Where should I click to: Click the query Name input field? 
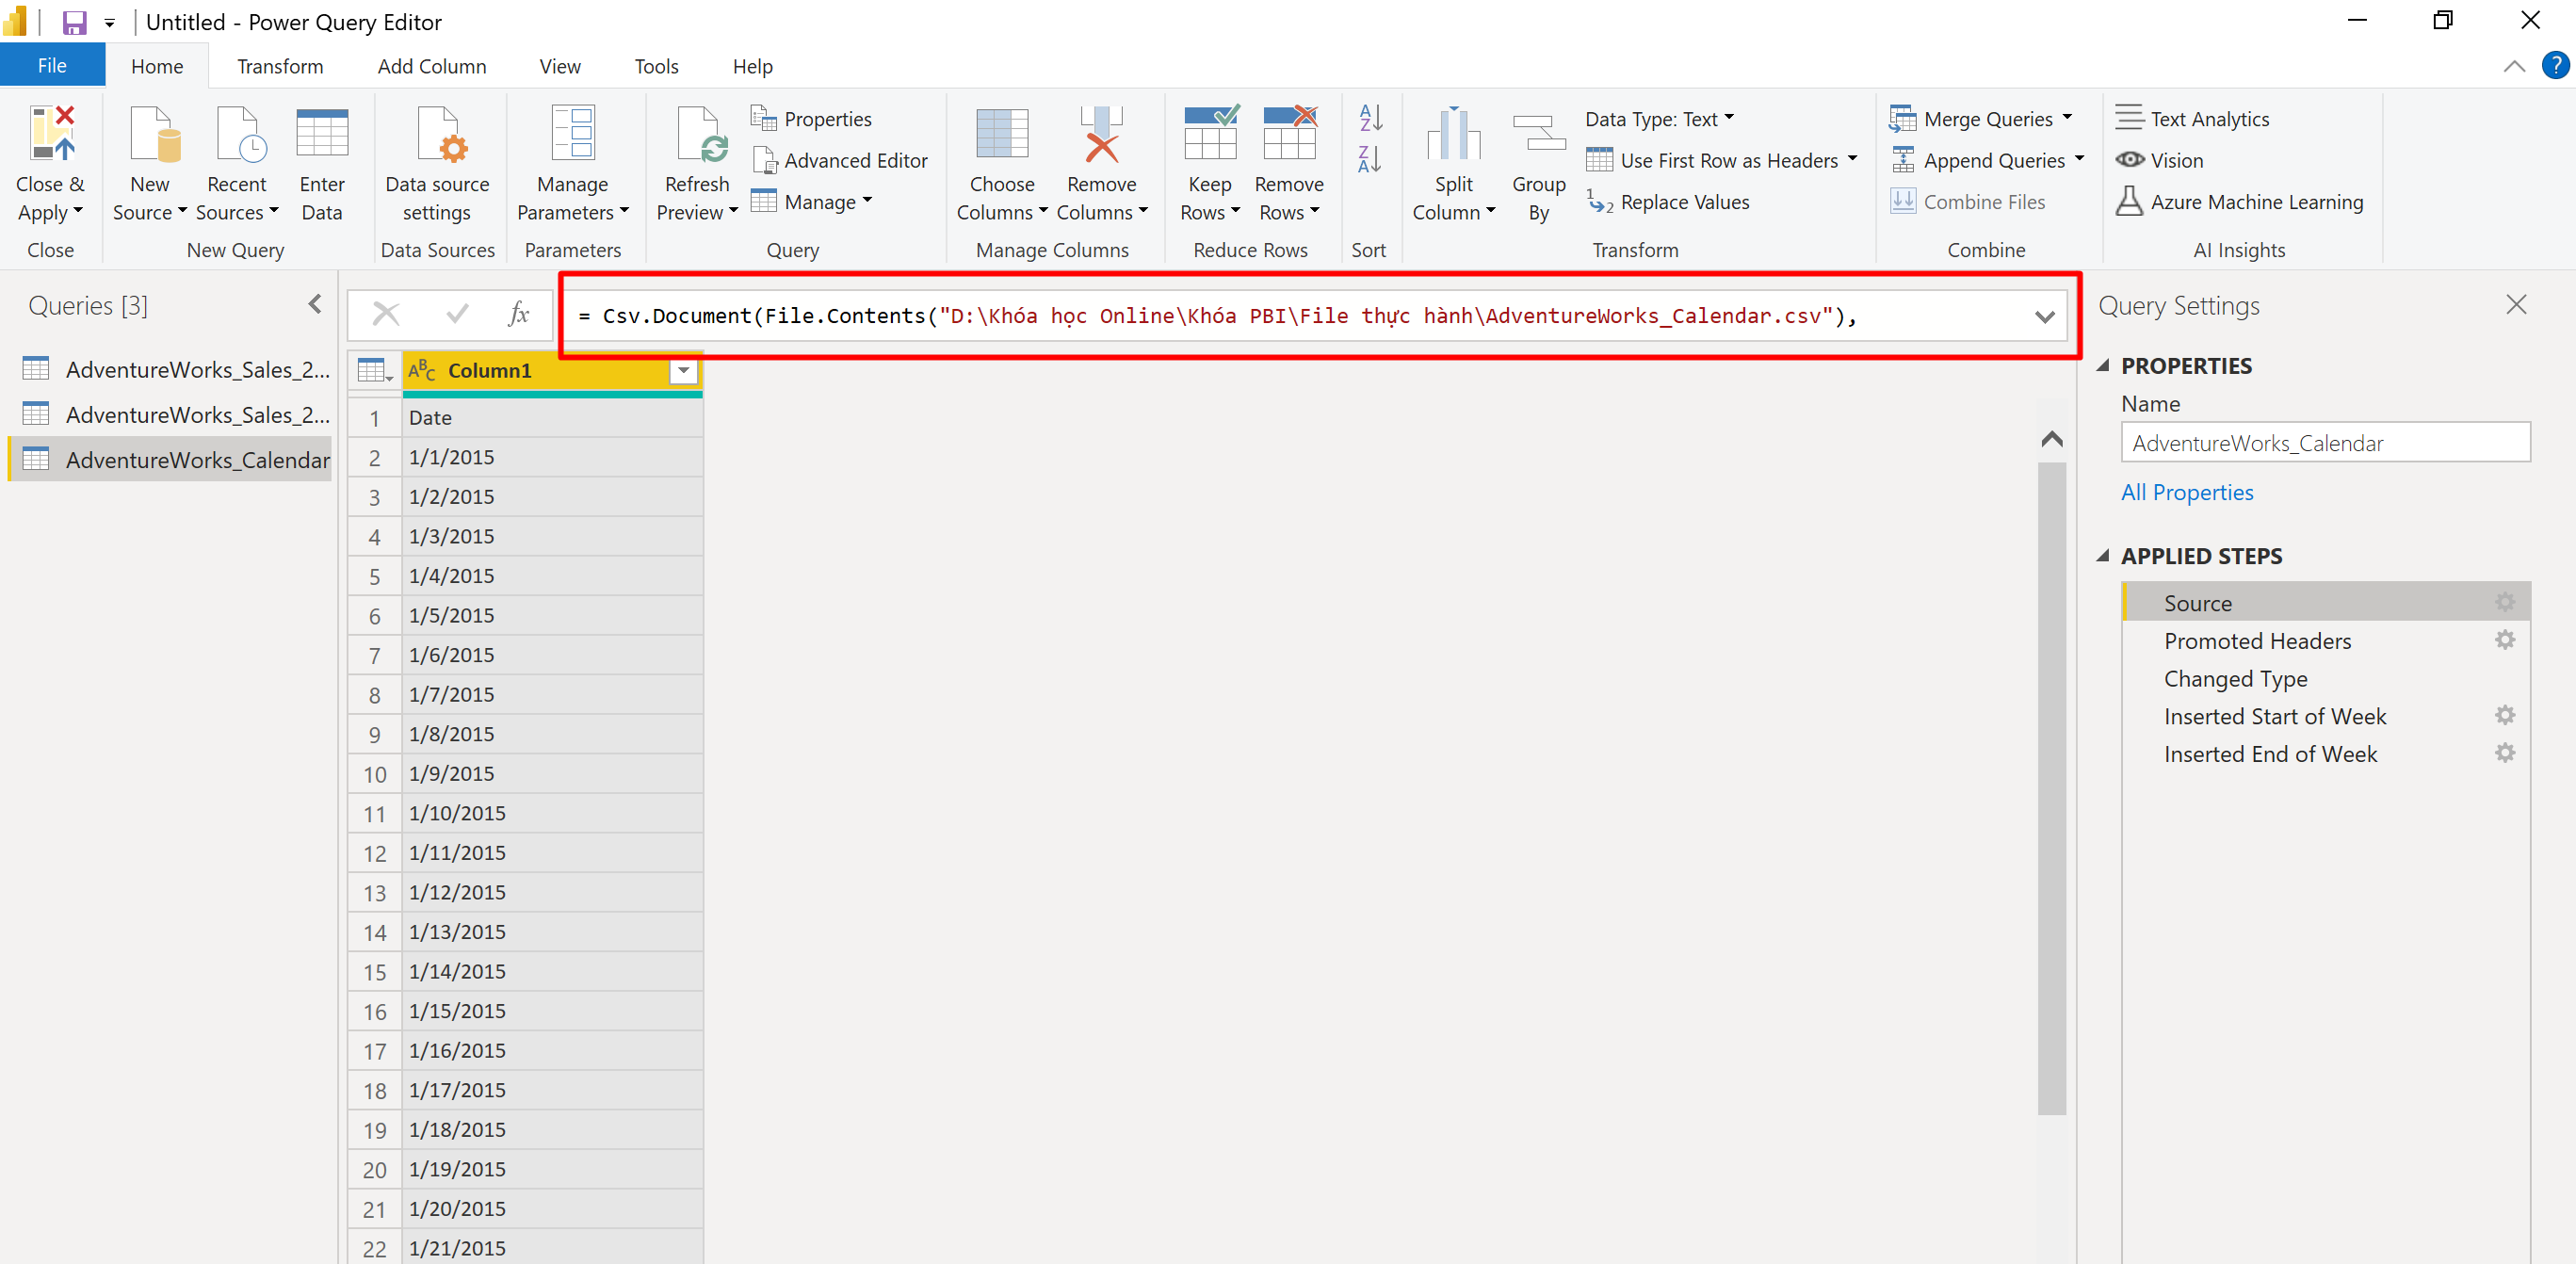pos(2326,442)
